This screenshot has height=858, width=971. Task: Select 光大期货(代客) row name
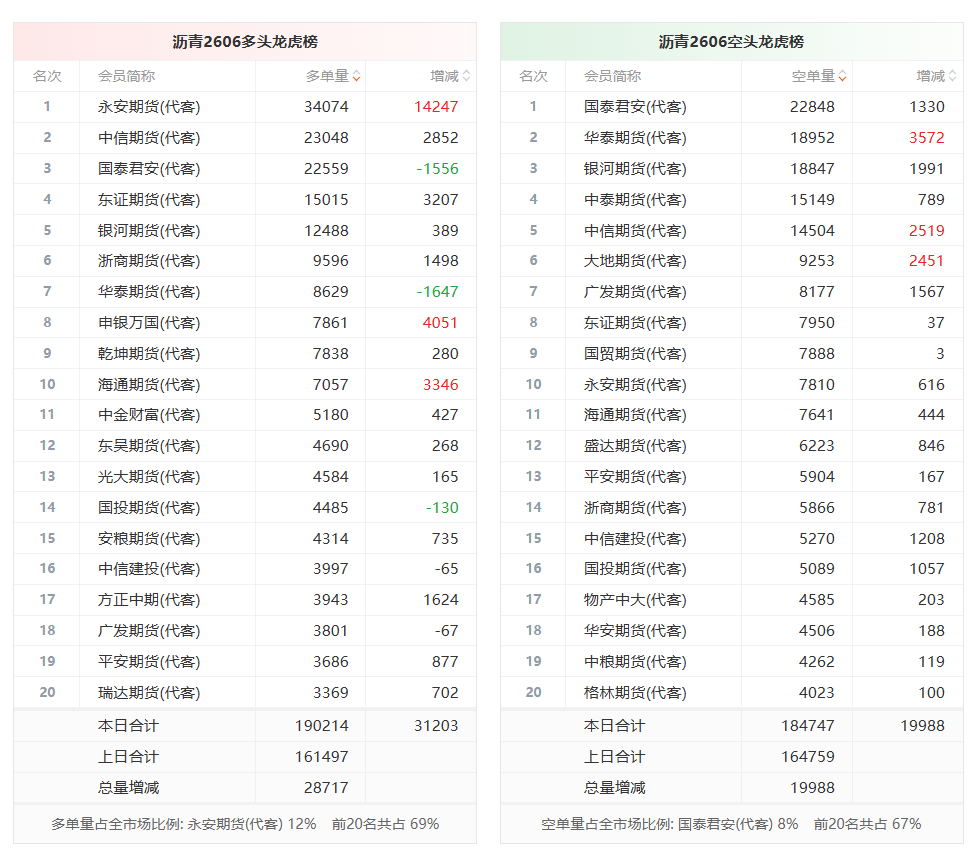click(x=149, y=477)
